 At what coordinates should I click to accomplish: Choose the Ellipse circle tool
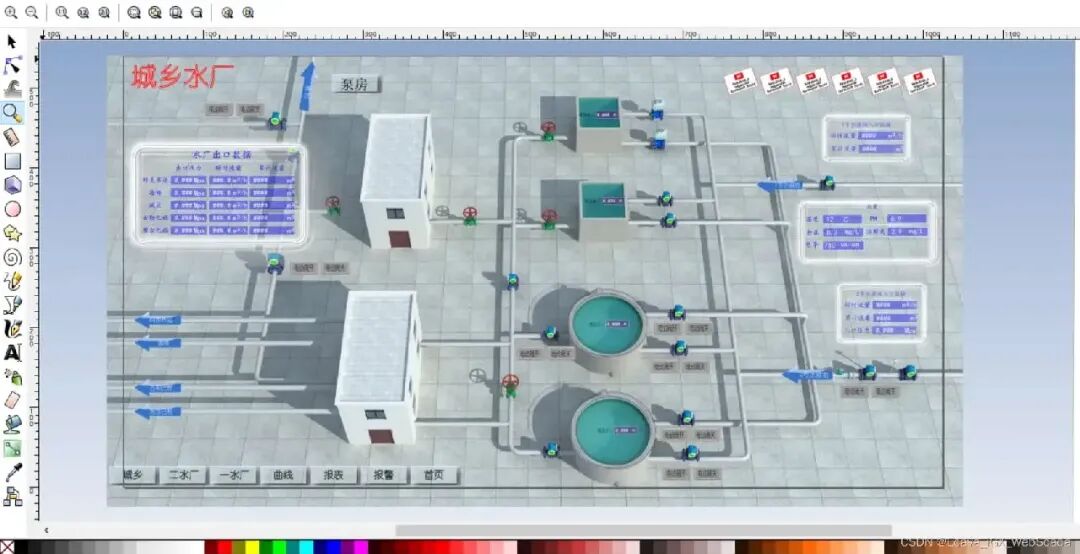pos(12,209)
